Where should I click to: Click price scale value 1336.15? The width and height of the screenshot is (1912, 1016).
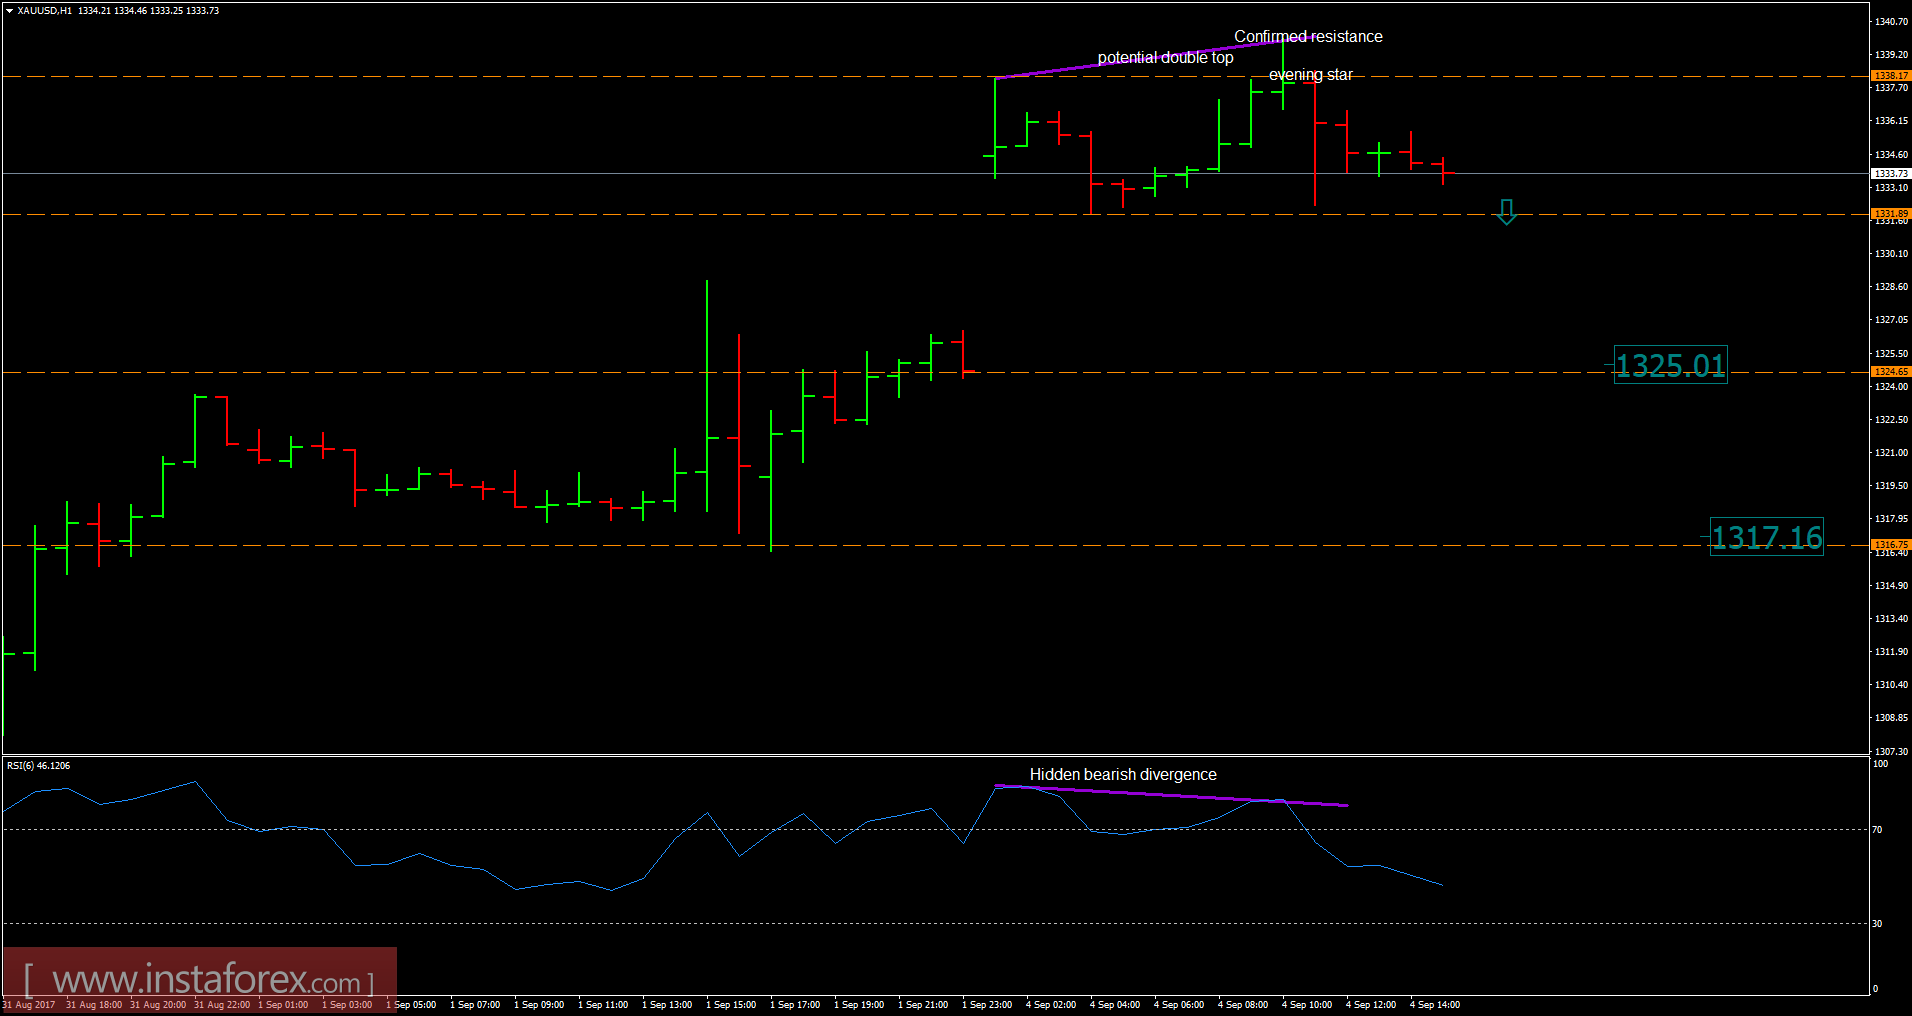[x=1891, y=121]
